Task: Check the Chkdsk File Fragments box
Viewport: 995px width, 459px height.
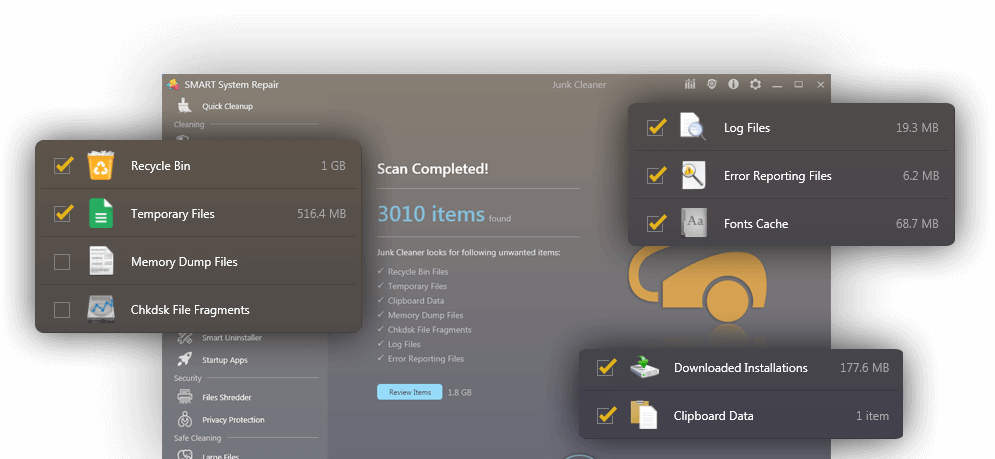Action: (x=62, y=310)
